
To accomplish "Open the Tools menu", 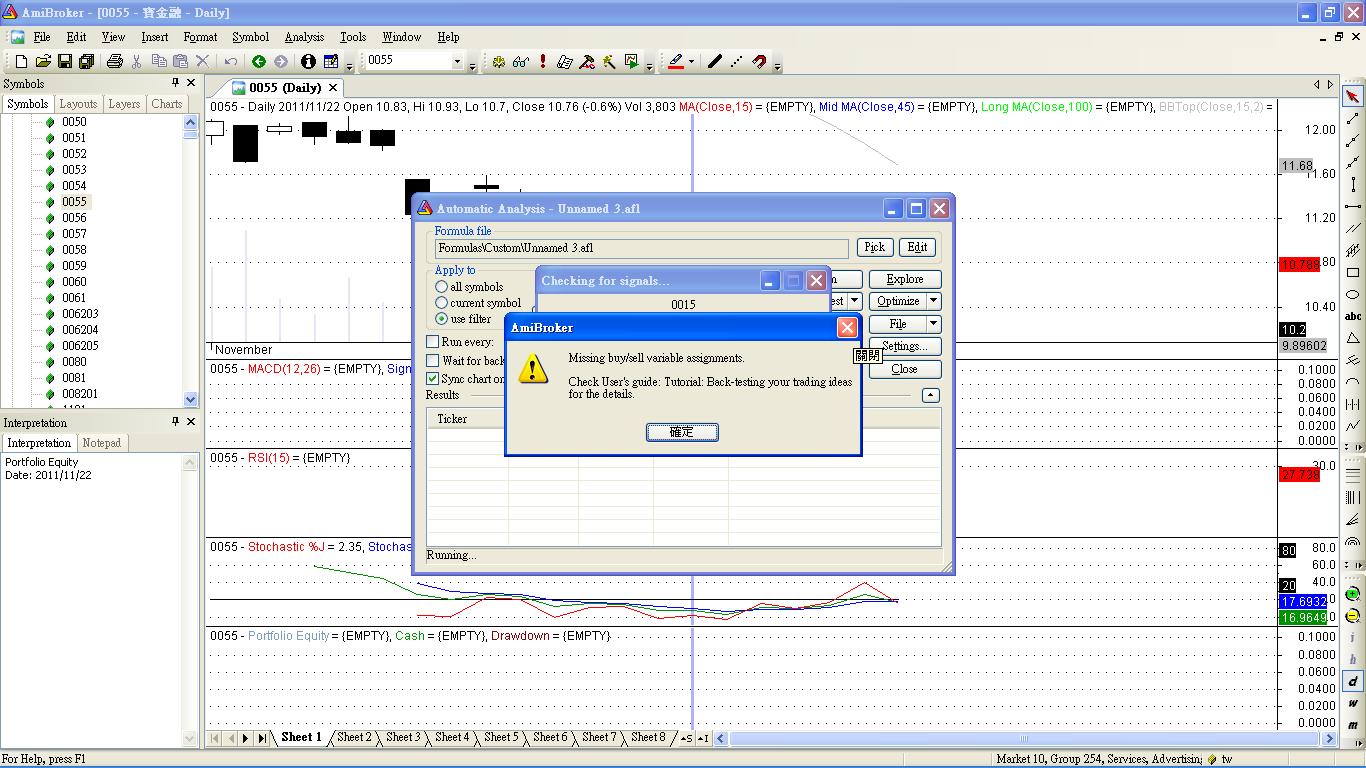I will click(x=353, y=37).
